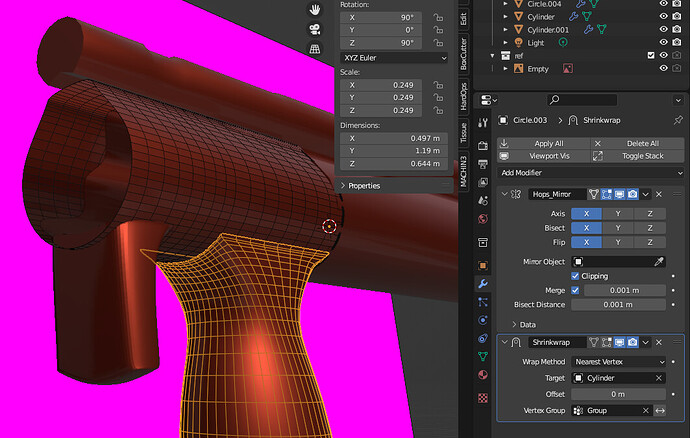Screen dimensions: 690x438
Task: Disable Cylinder in renders camera icon
Action: pos(677,16)
